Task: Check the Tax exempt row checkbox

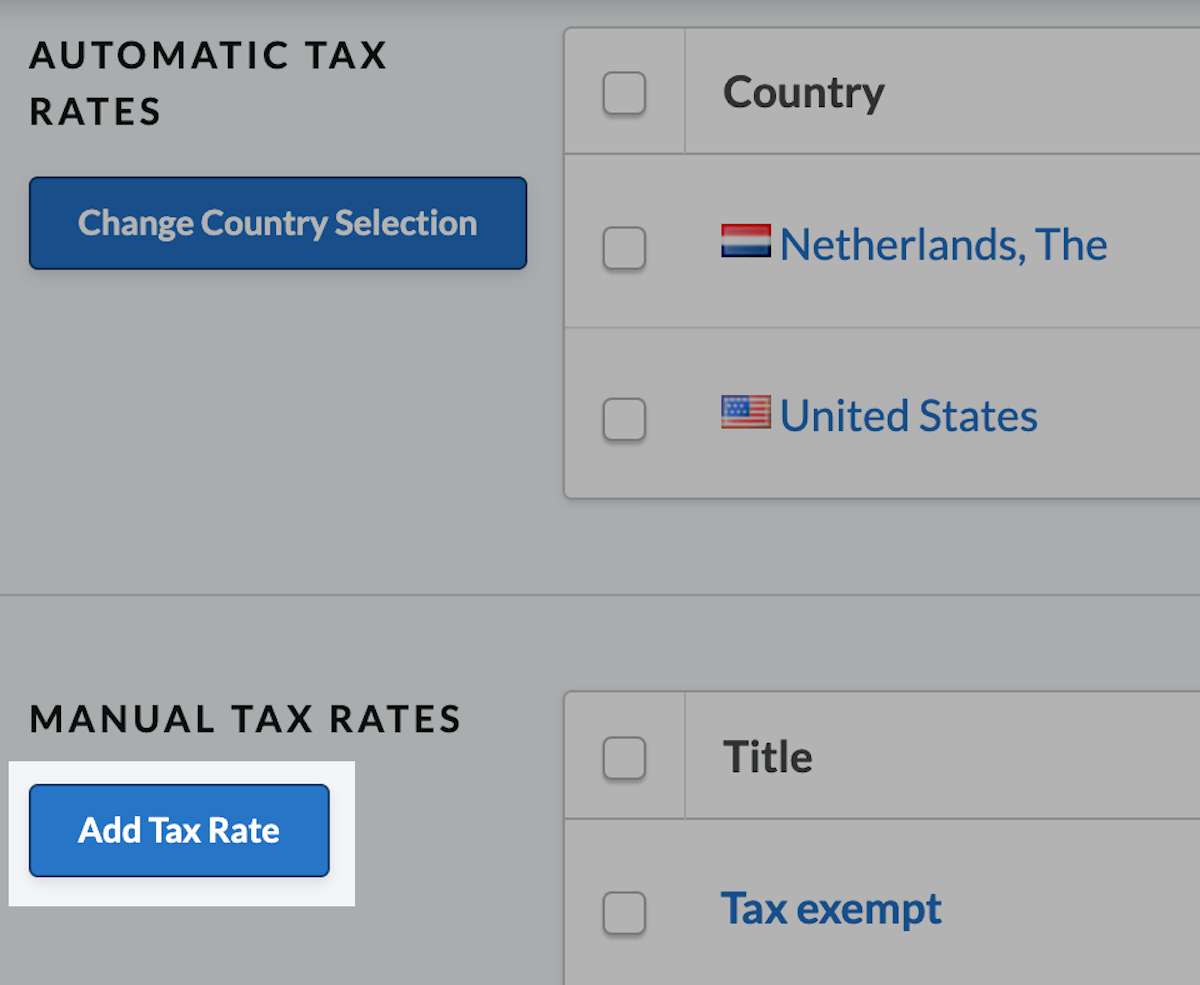Action: click(x=624, y=913)
